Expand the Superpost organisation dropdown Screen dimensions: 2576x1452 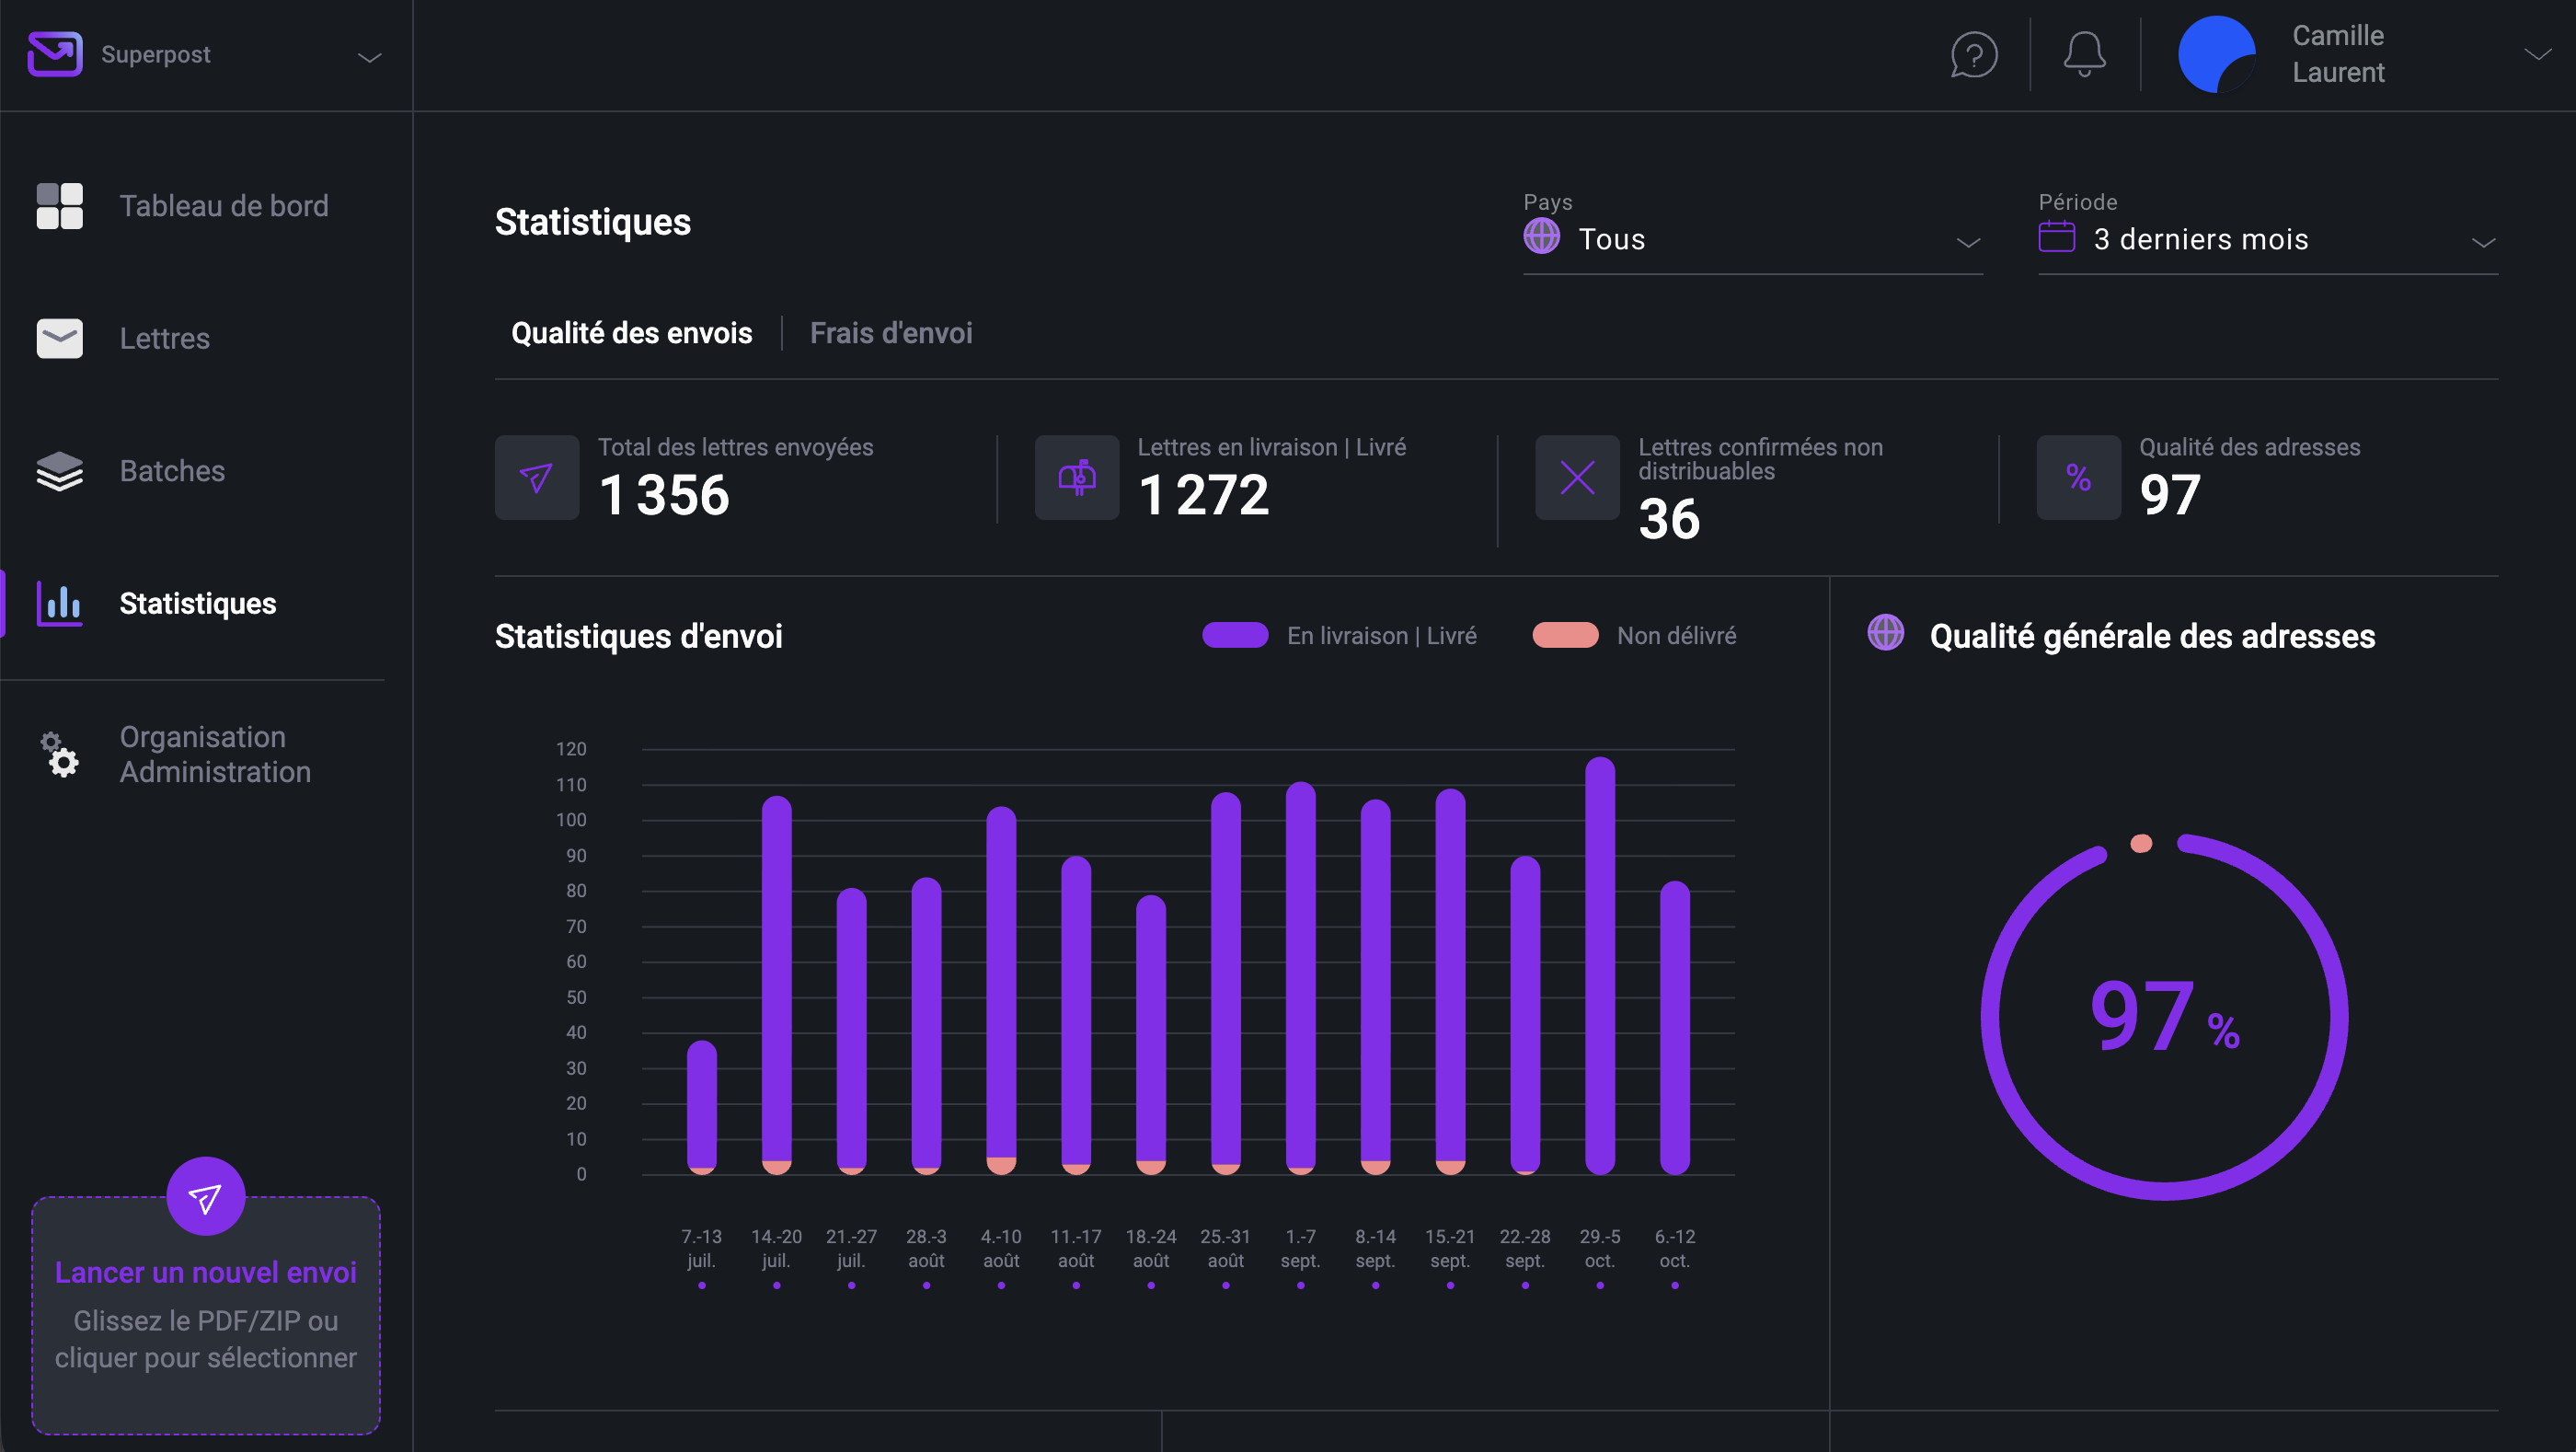[369, 57]
